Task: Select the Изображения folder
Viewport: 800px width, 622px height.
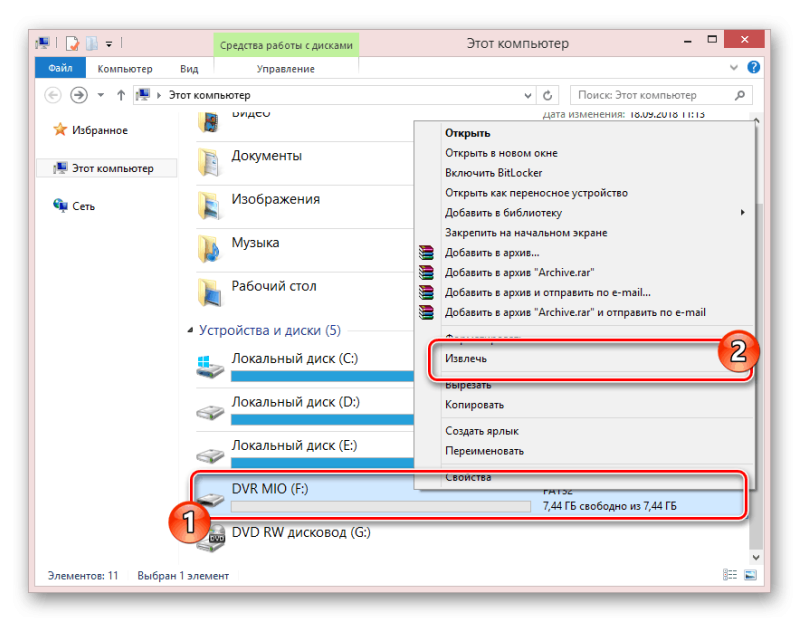Action: tap(276, 199)
